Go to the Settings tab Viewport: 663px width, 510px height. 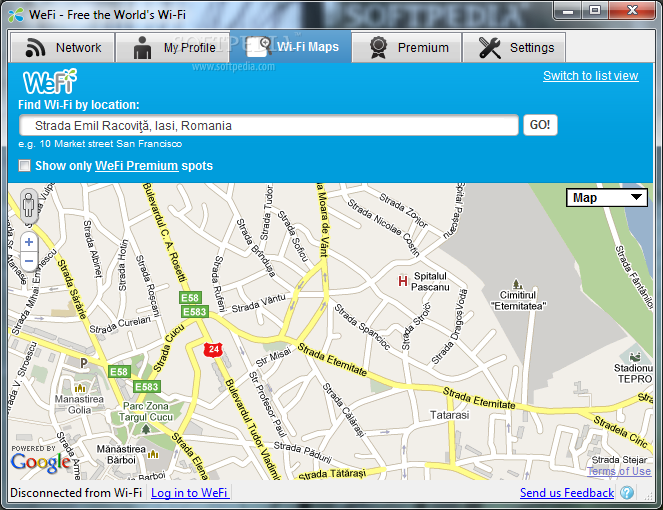pyautogui.click(x=514, y=47)
